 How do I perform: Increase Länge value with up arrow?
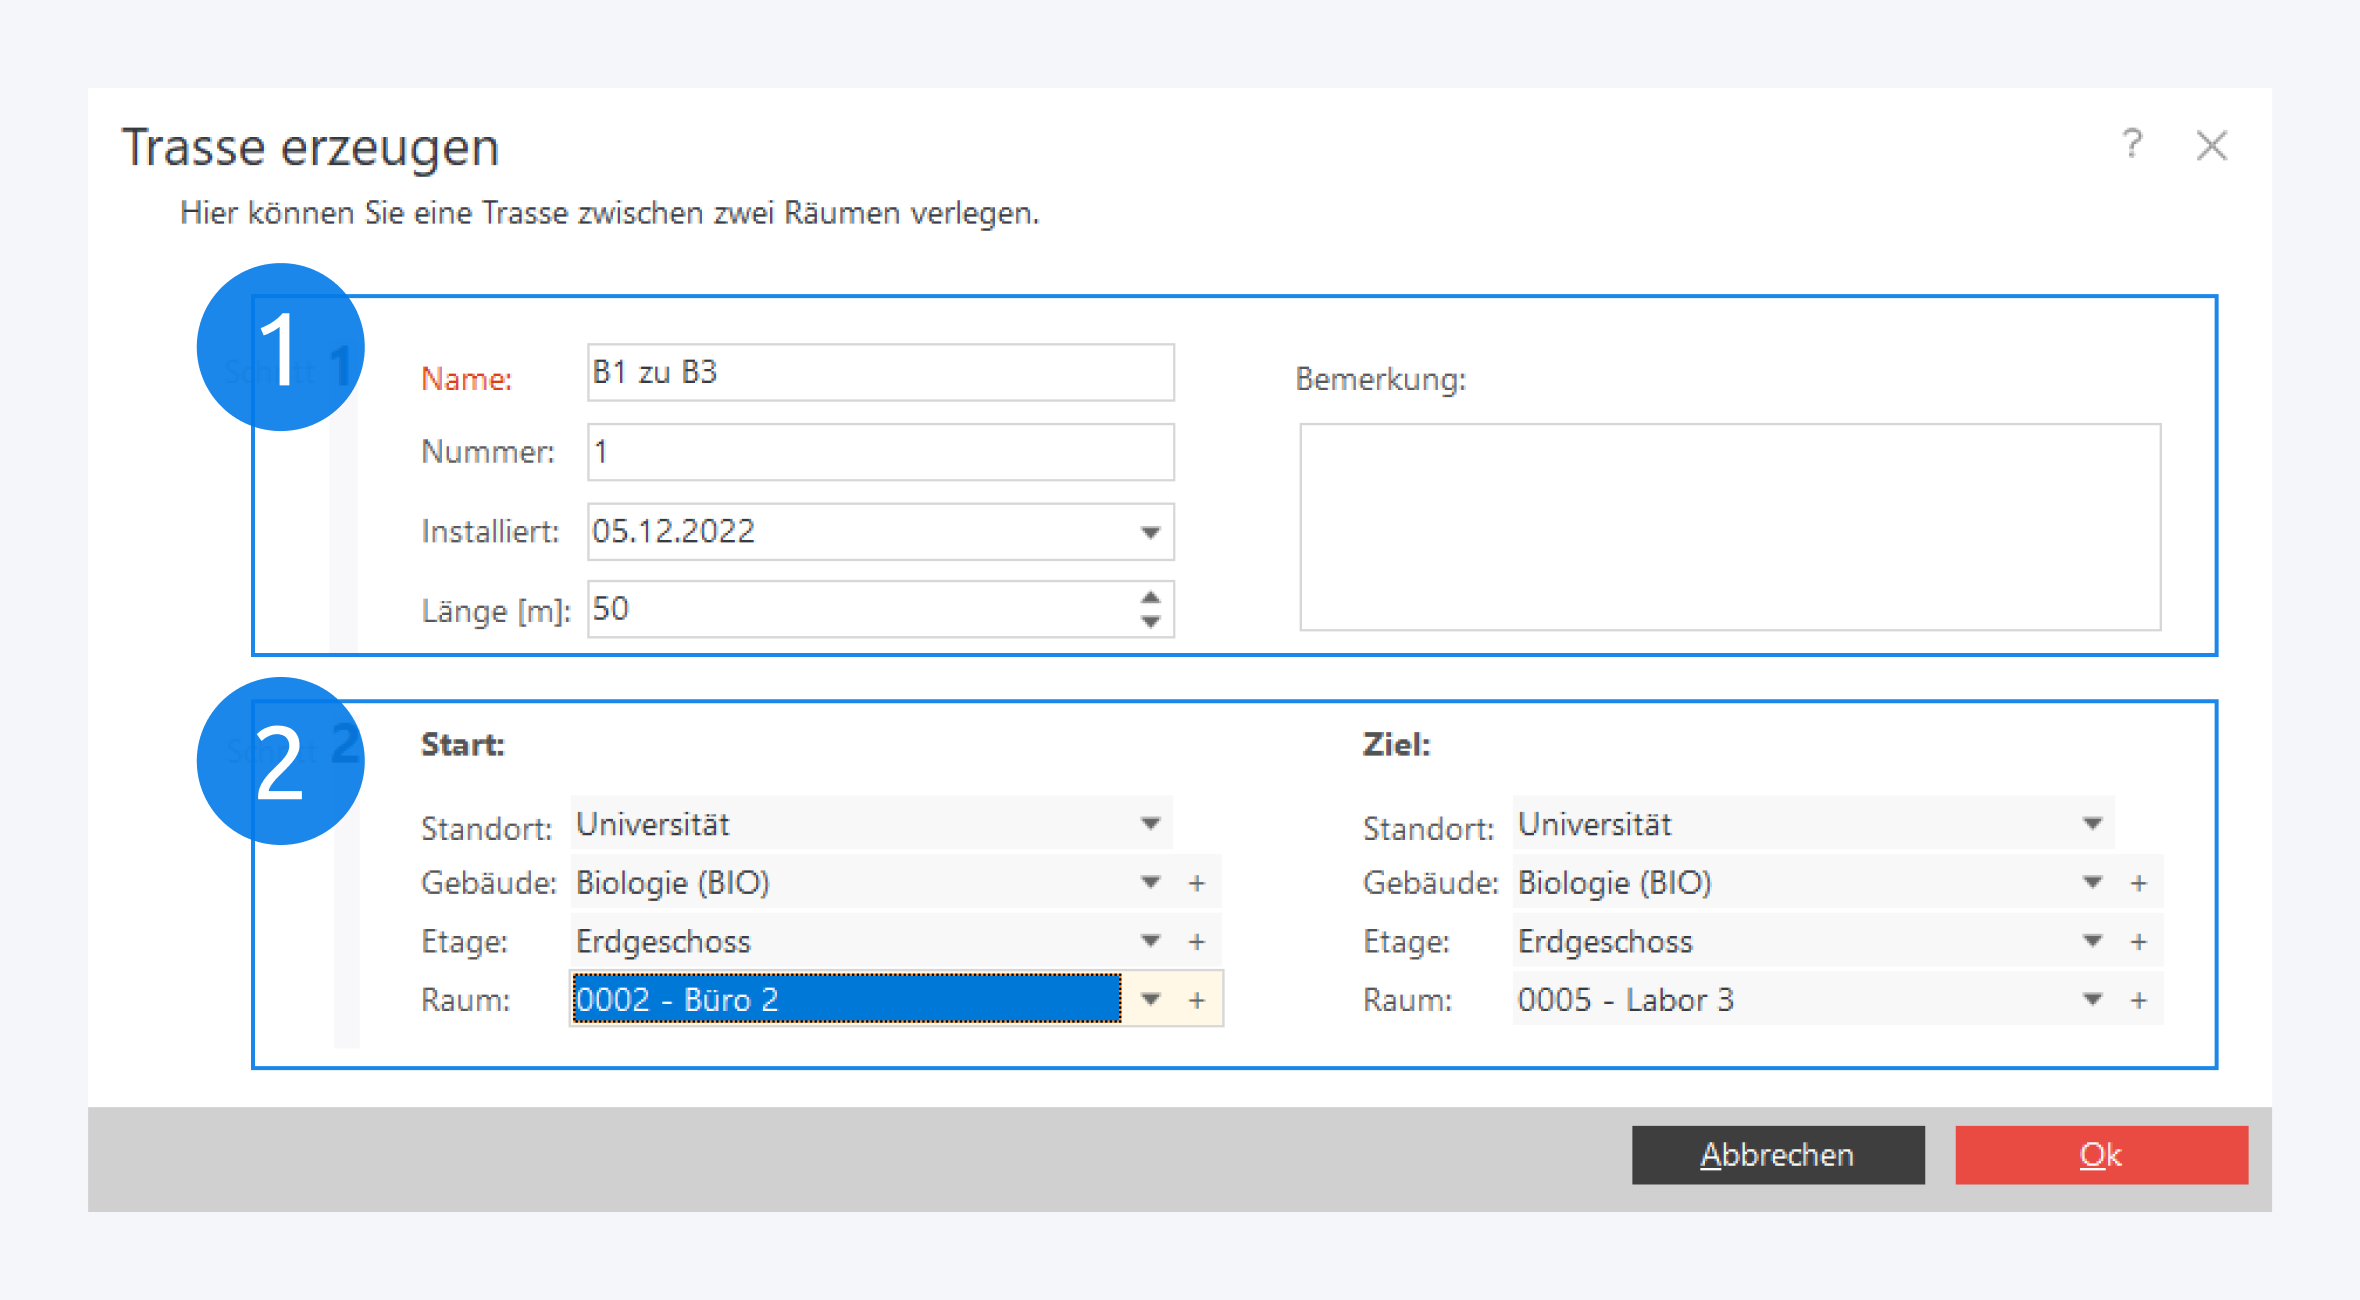click(x=1150, y=597)
